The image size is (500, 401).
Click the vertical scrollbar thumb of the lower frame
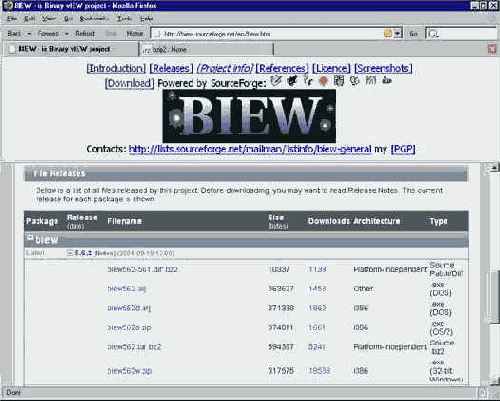(x=494, y=296)
